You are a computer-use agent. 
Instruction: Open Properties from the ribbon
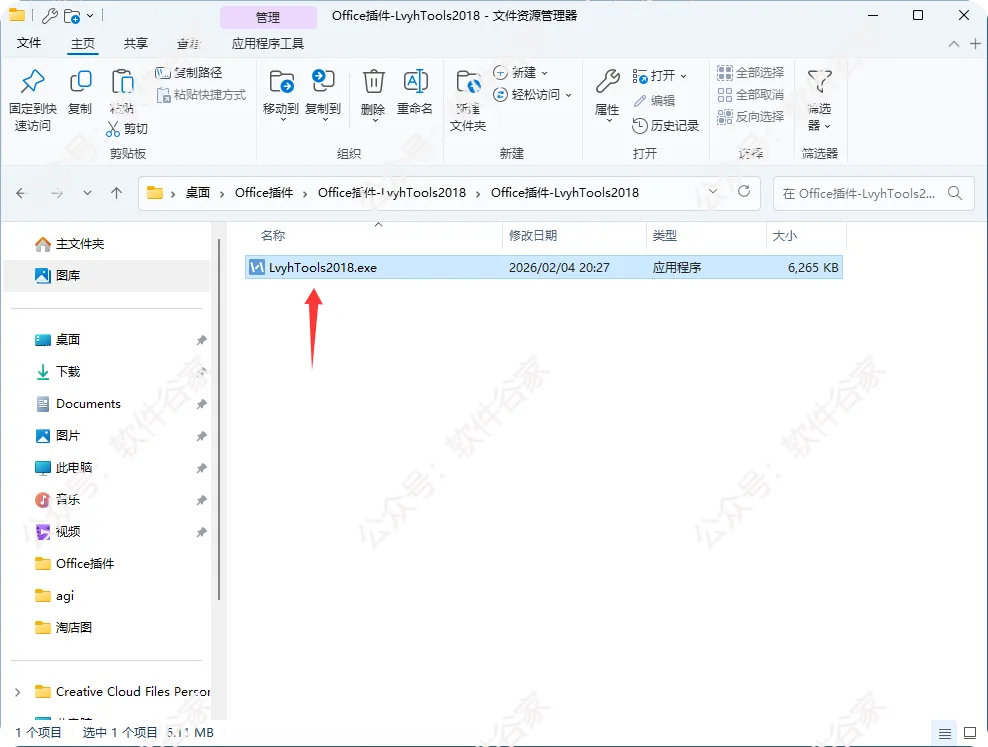pos(607,94)
